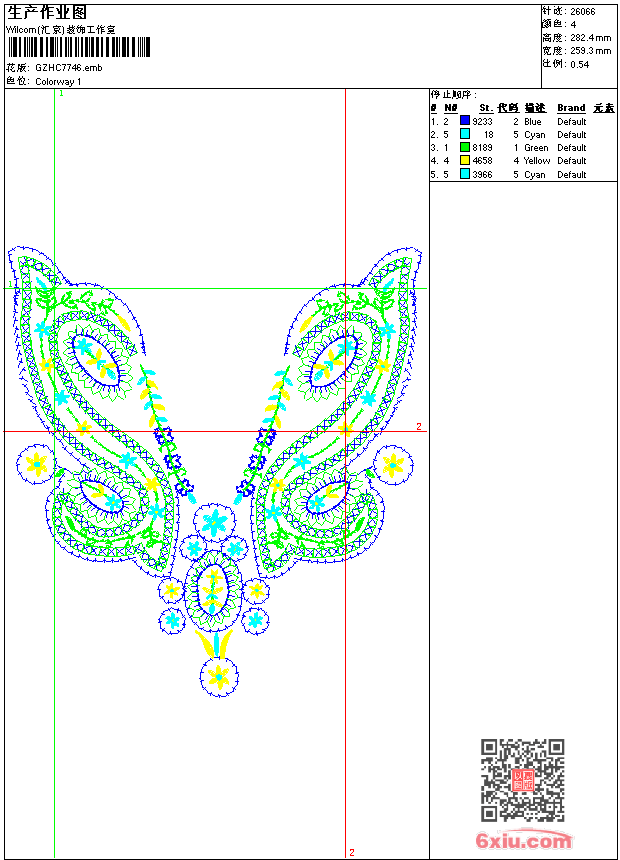Click the file name 'GZHC7746.emb'

point(69,68)
